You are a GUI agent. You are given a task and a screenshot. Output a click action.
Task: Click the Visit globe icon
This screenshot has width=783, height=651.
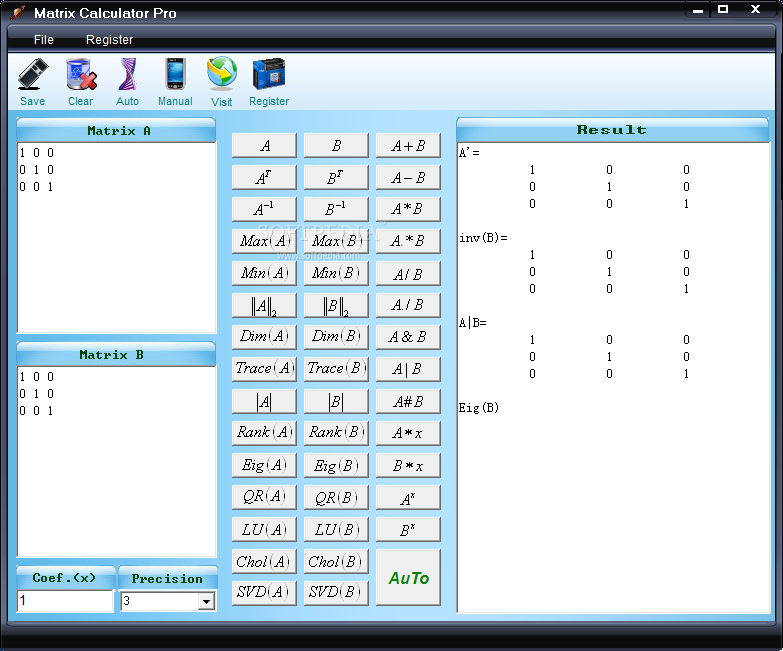[x=222, y=74]
